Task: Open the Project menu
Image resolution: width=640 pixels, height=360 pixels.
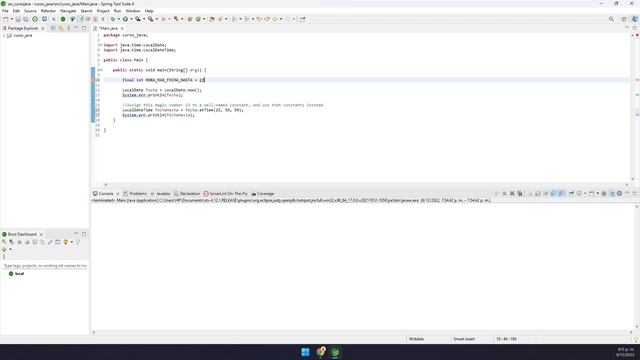Action: (x=103, y=11)
